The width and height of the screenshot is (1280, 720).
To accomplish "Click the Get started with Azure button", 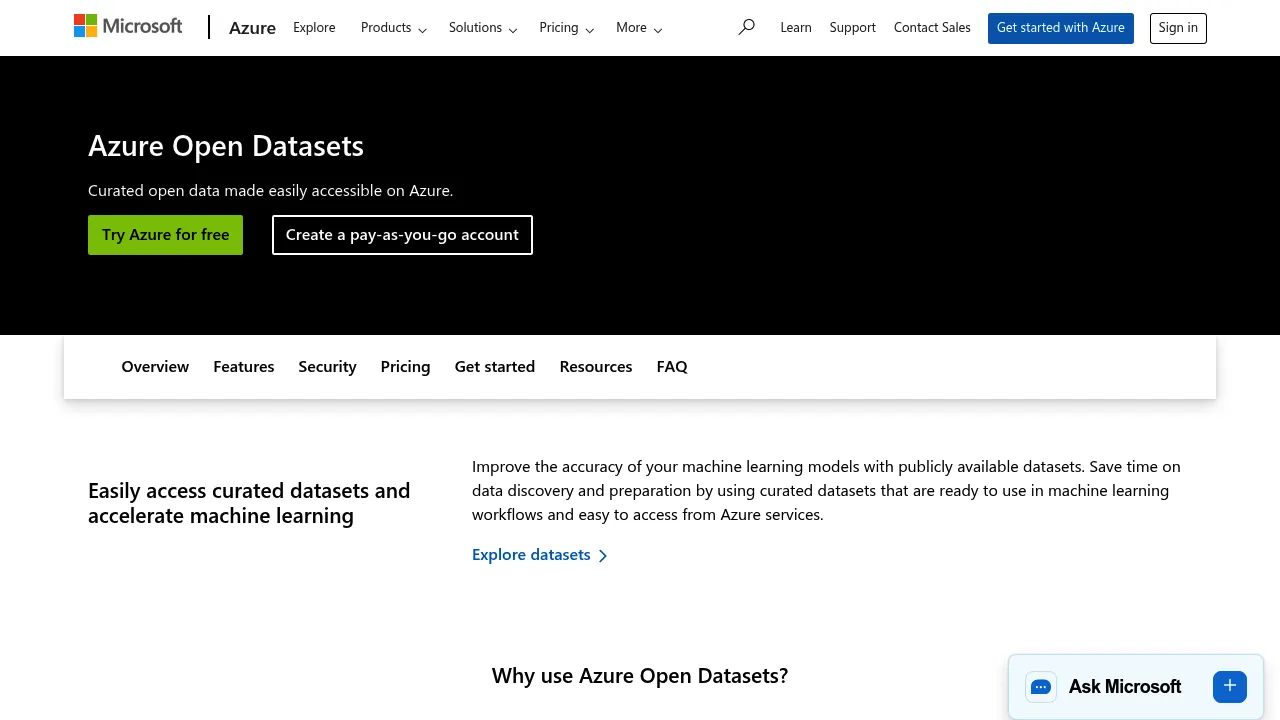I will 1061,28.
